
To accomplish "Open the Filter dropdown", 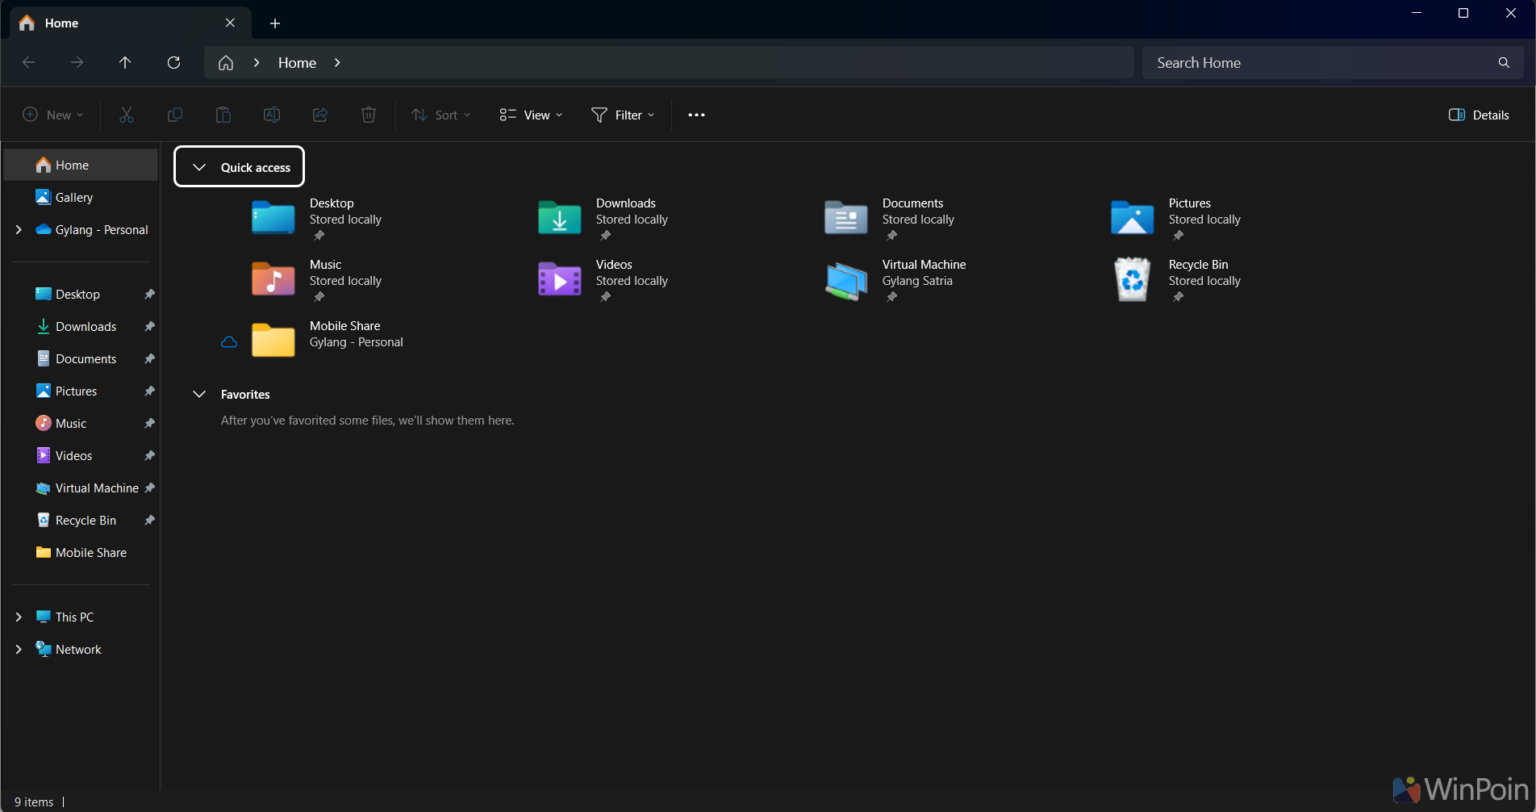I will coord(622,114).
